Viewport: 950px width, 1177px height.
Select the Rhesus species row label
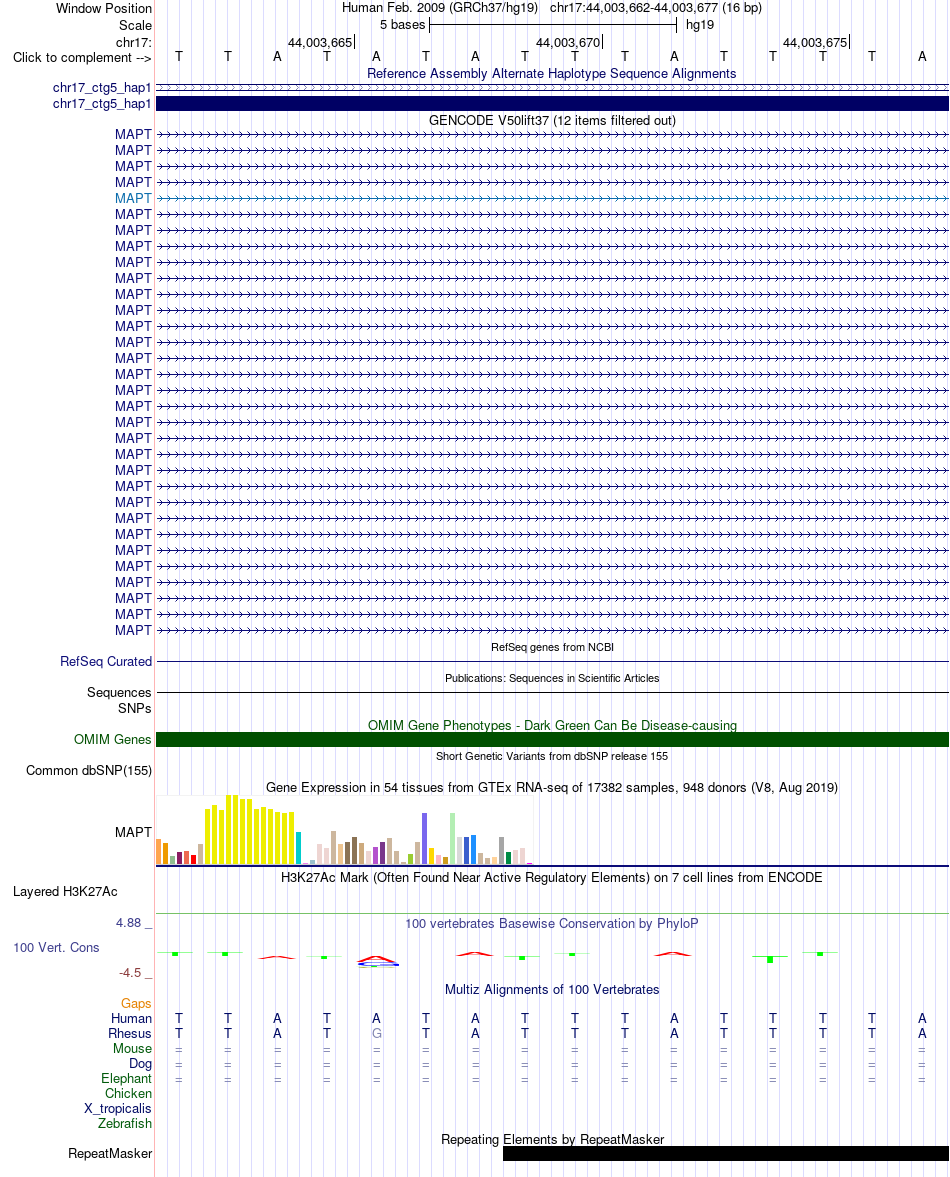[x=130, y=1034]
